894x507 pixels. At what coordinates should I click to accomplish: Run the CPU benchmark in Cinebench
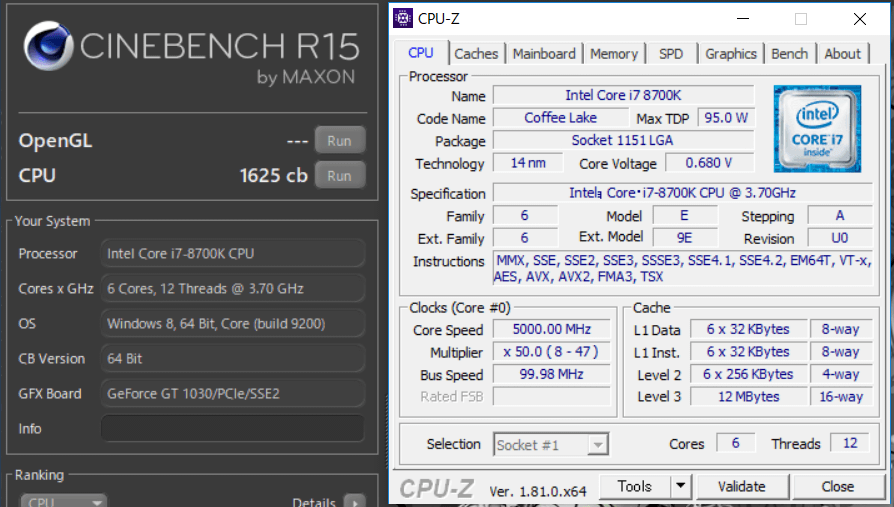point(339,176)
